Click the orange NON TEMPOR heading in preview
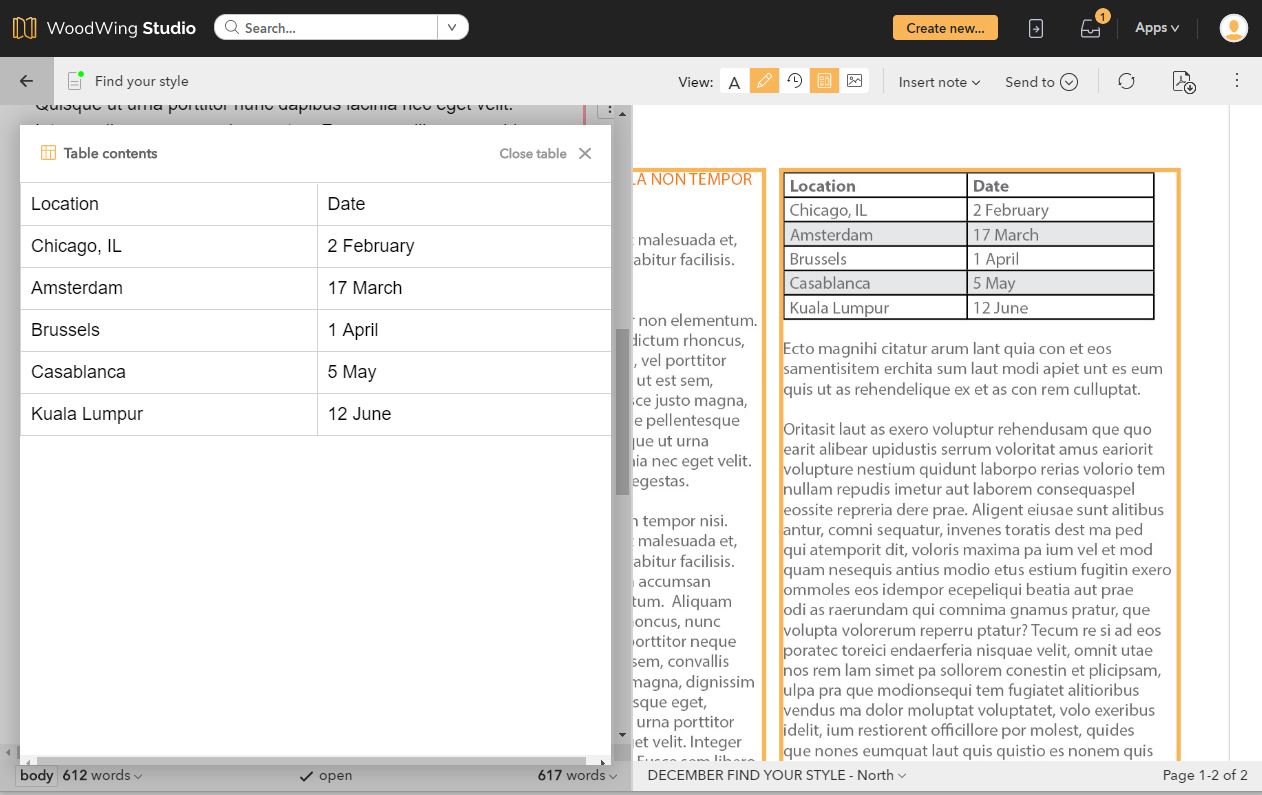The image size is (1262, 795). (691, 179)
